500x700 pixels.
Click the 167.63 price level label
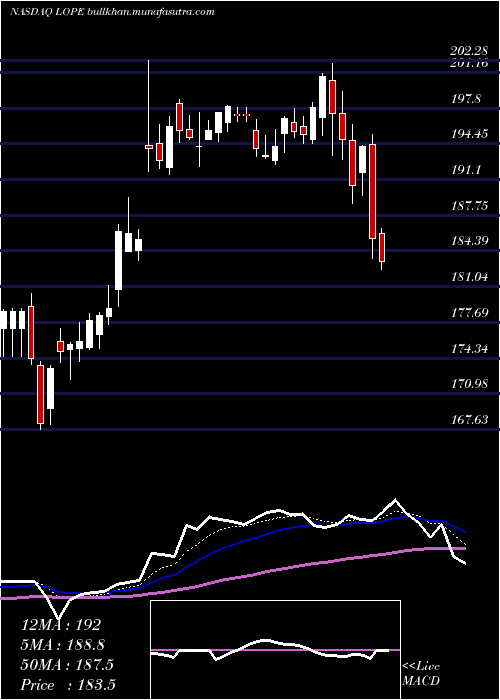pyautogui.click(x=471, y=420)
